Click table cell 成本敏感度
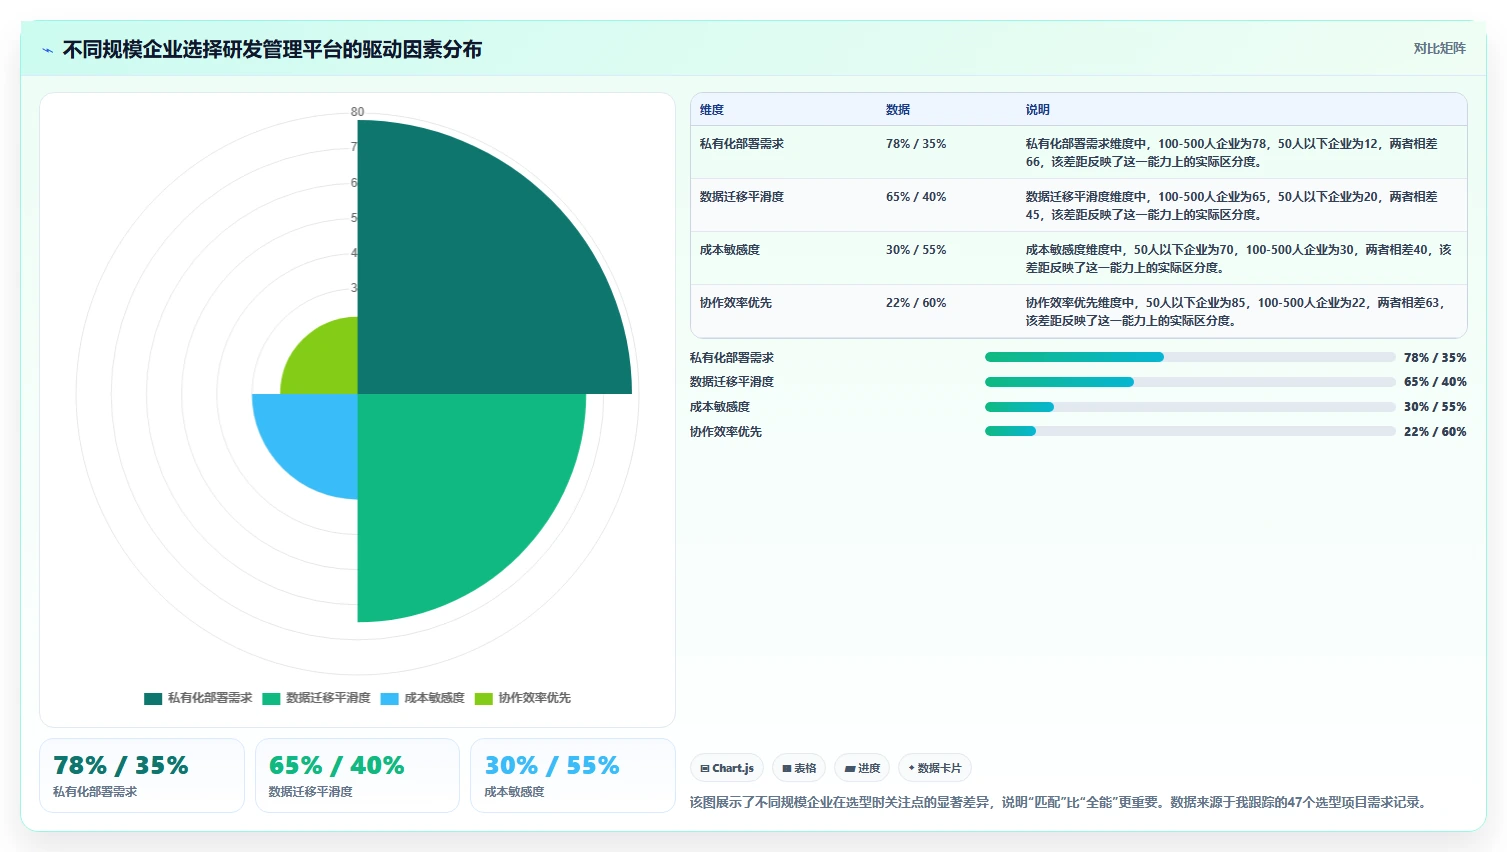 tap(730, 250)
